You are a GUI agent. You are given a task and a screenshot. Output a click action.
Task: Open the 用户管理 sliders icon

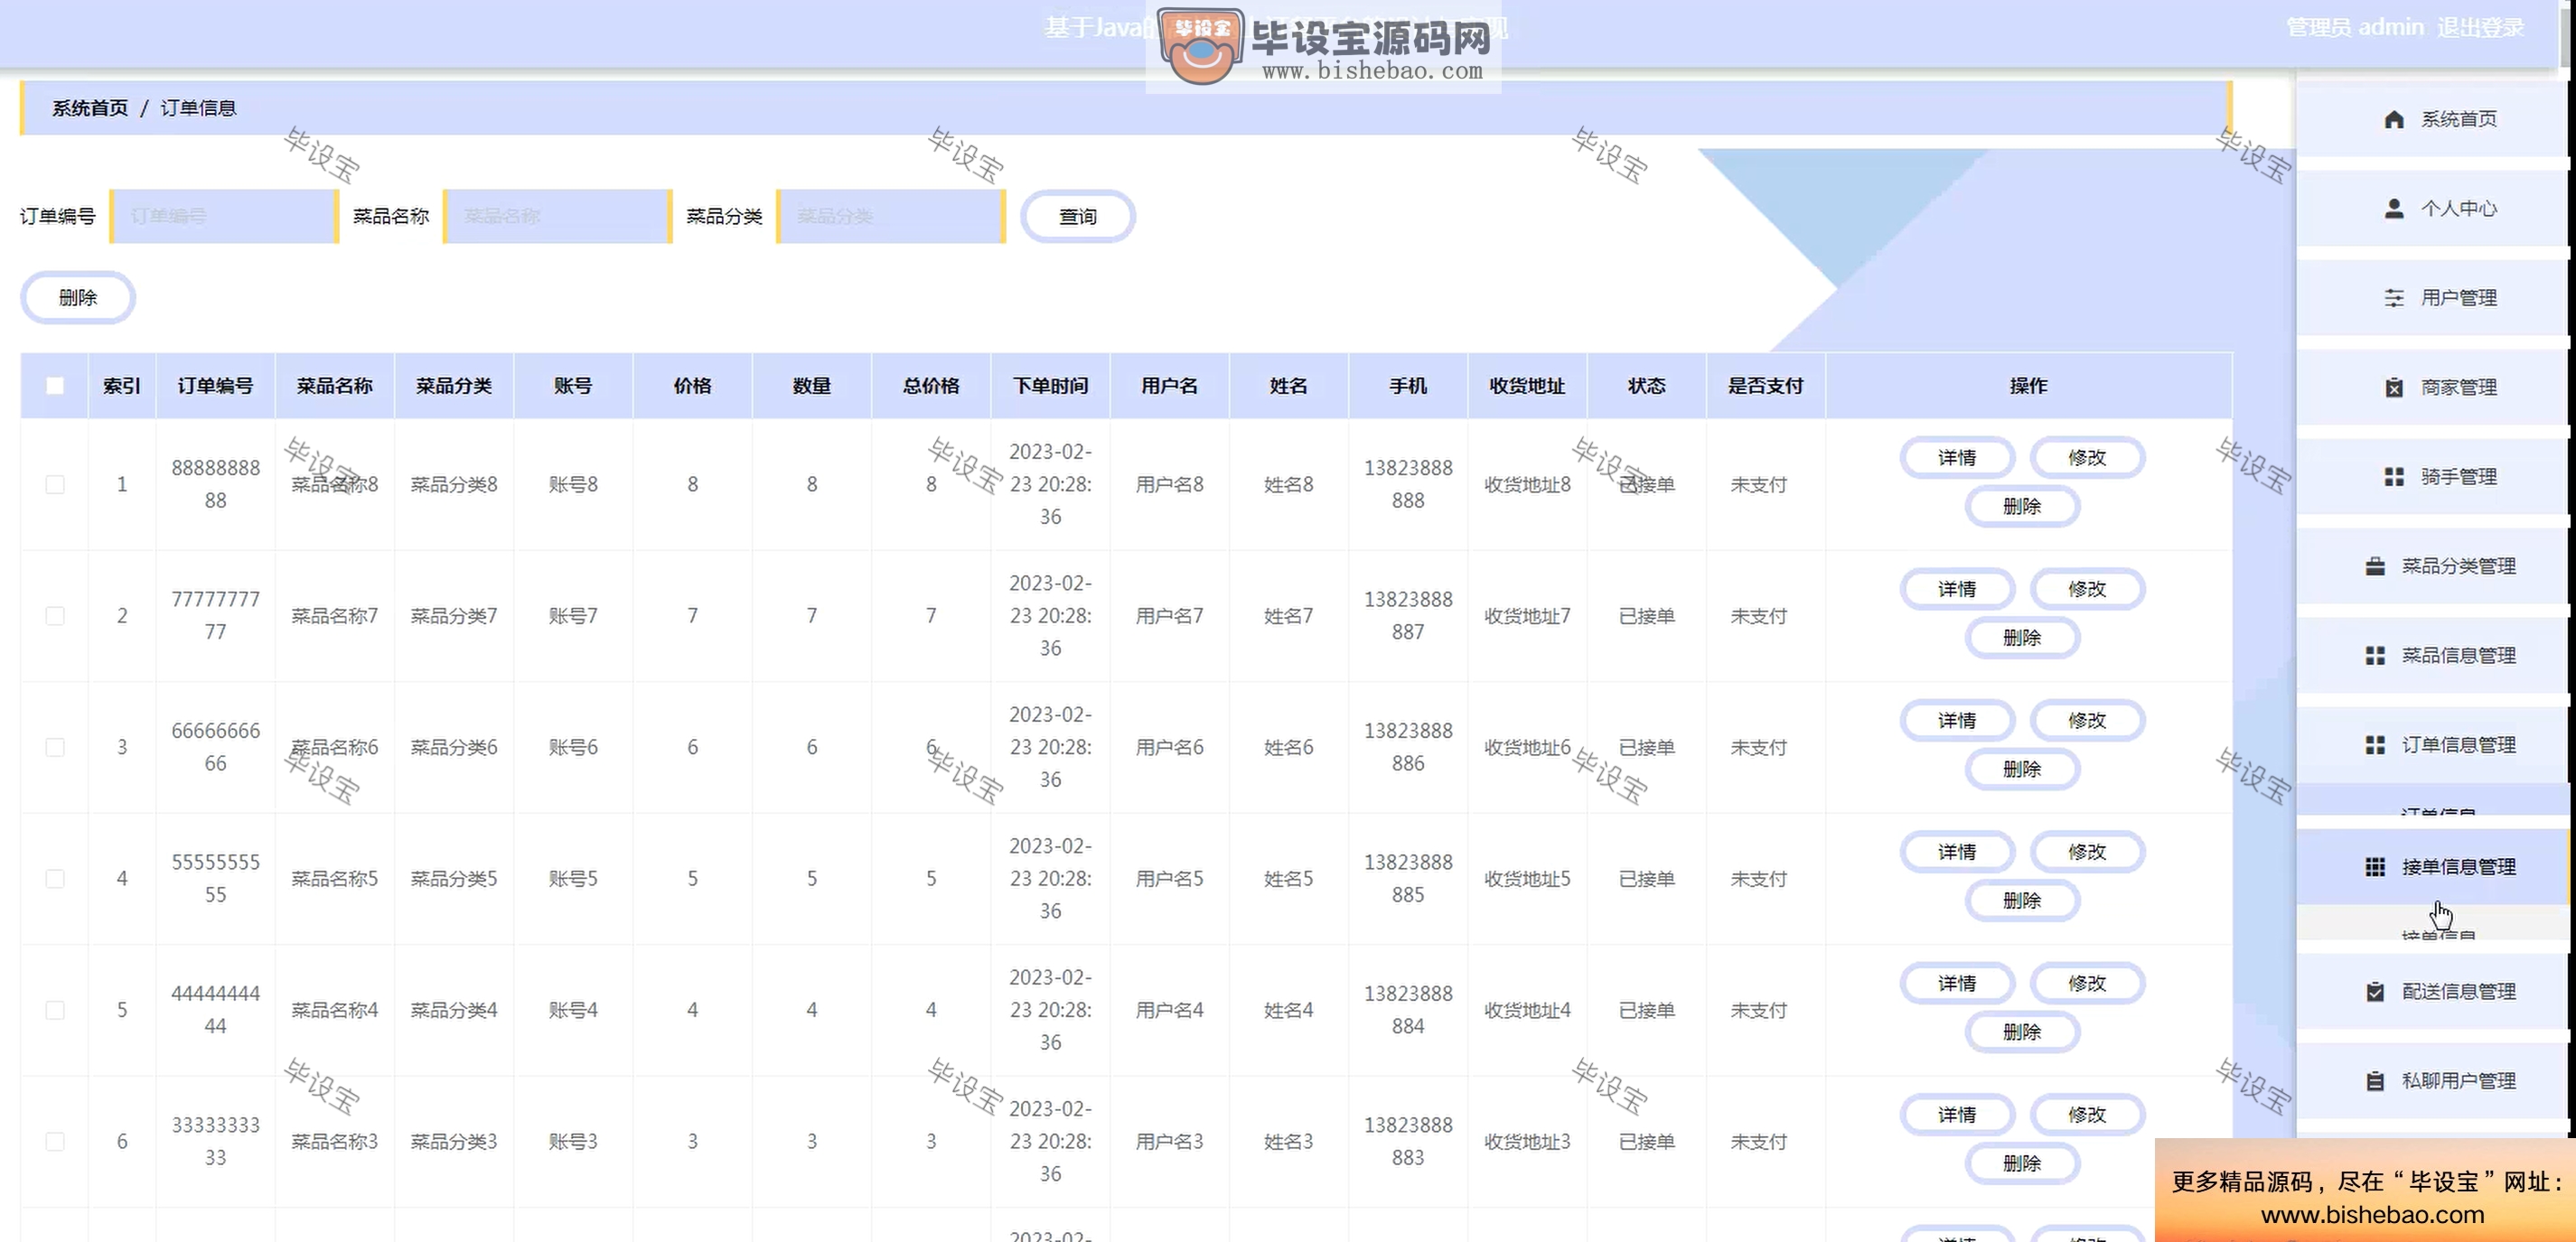[x=2394, y=298]
